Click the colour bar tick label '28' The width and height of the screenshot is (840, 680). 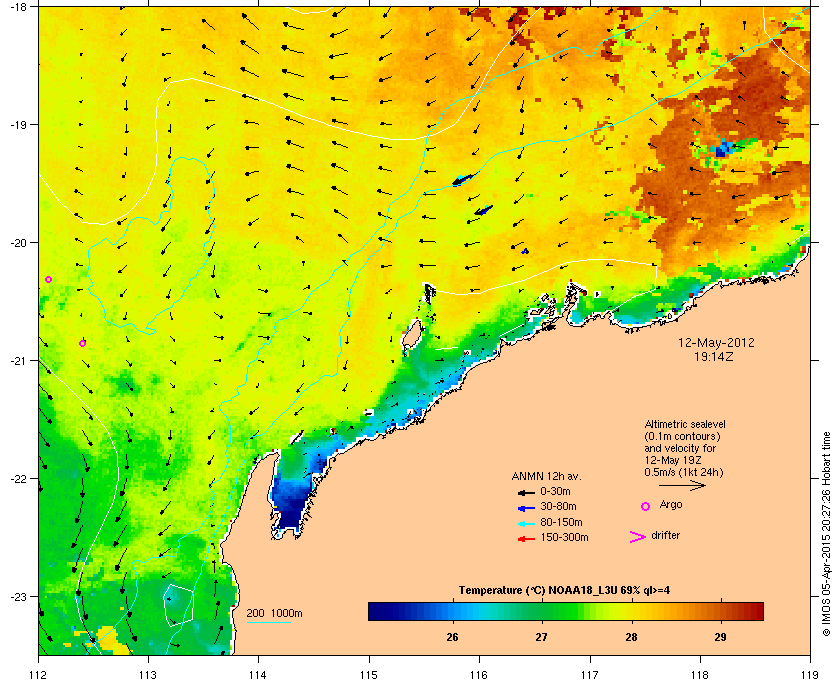point(632,637)
